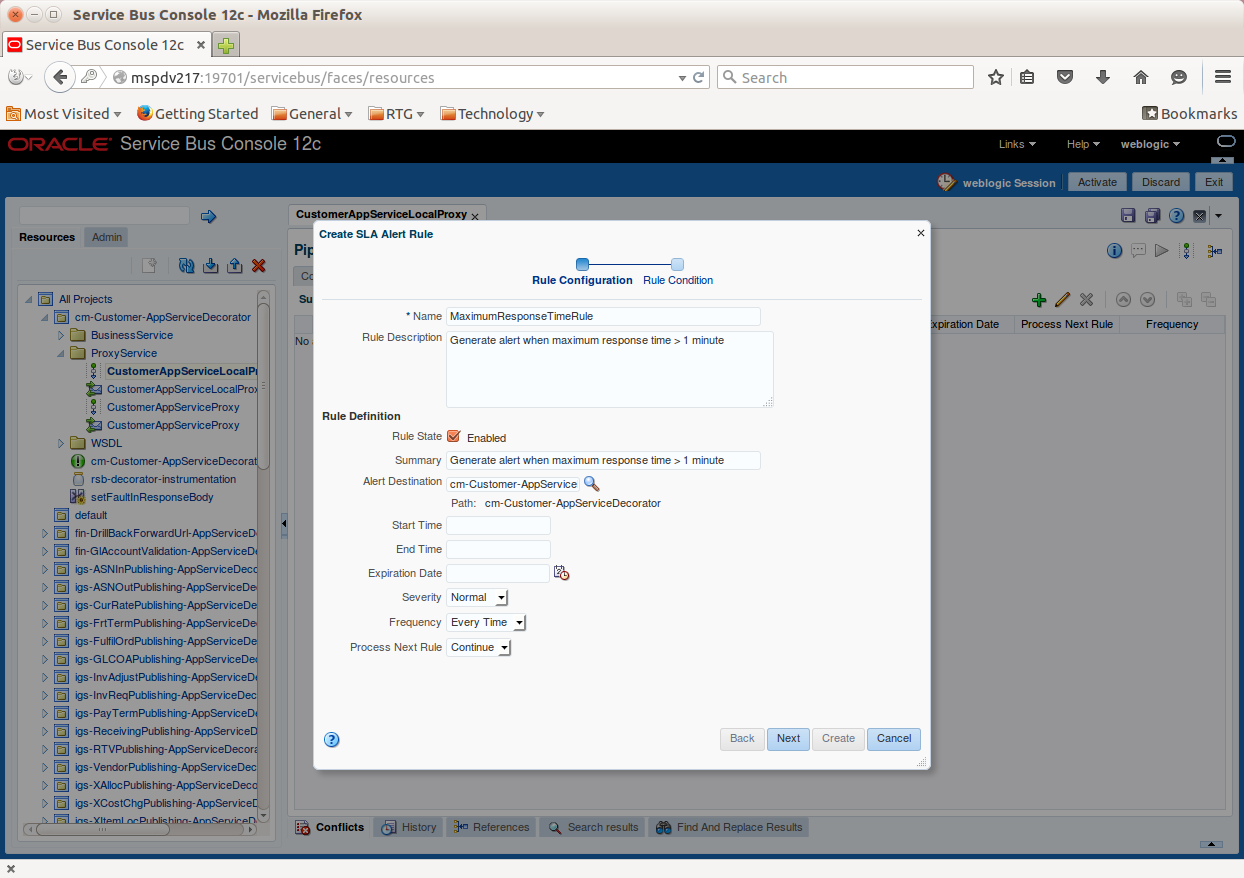Click the Exit button
The width and height of the screenshot is (1244, 878).
[1214, 182]
